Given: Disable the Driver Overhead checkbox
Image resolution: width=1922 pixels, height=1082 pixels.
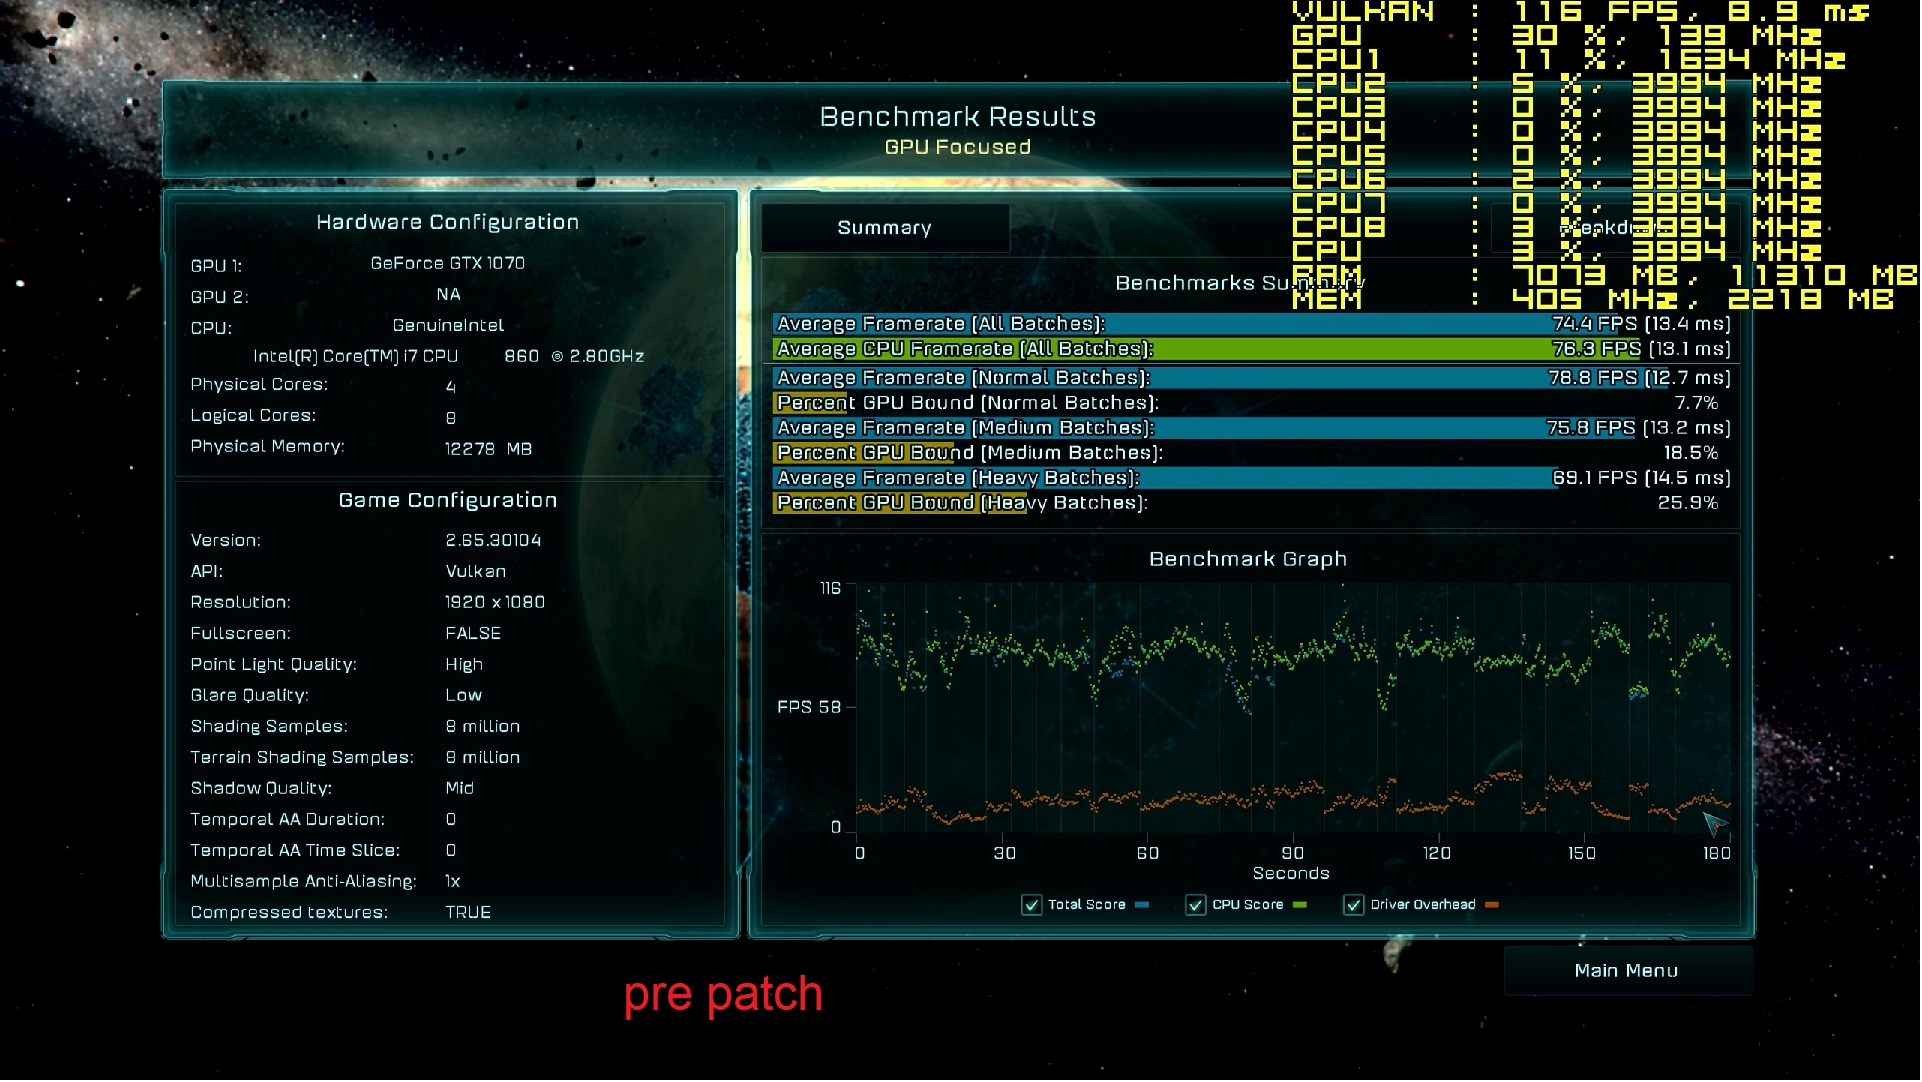Looking at the screenshot, I should pos(1353,905).
